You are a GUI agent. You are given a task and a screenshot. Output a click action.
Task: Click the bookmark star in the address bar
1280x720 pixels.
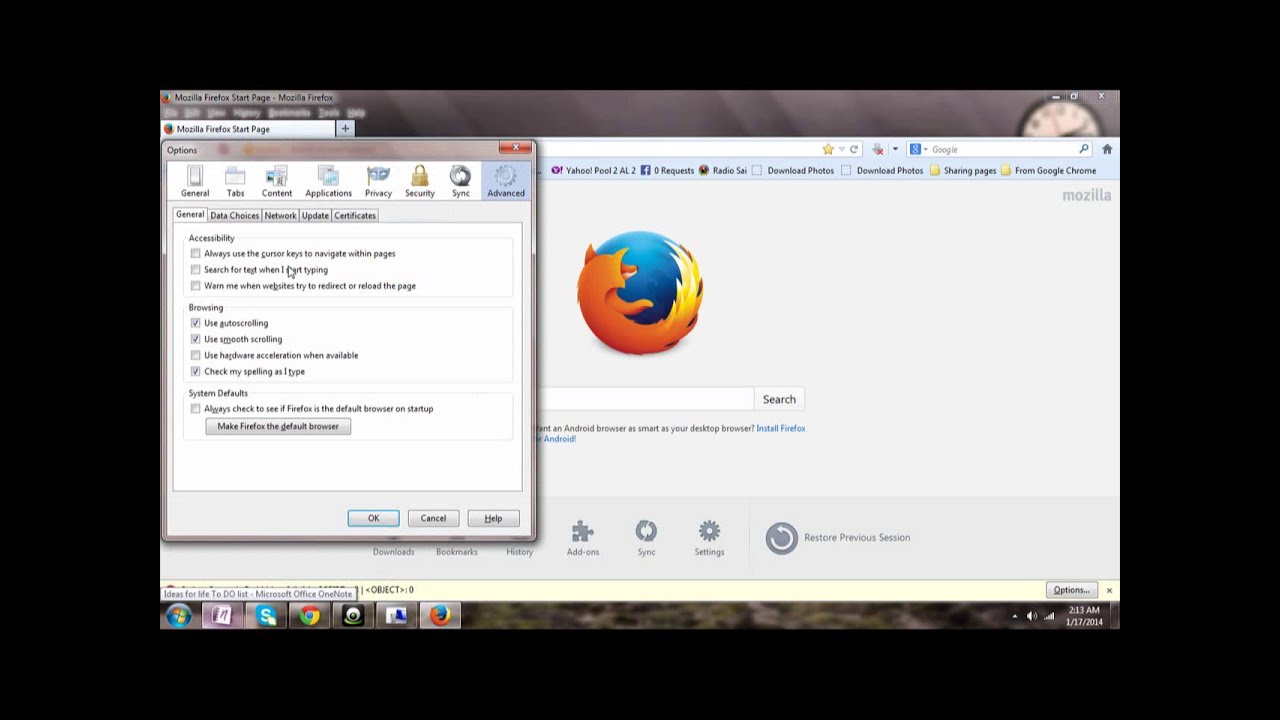(828, 149)
